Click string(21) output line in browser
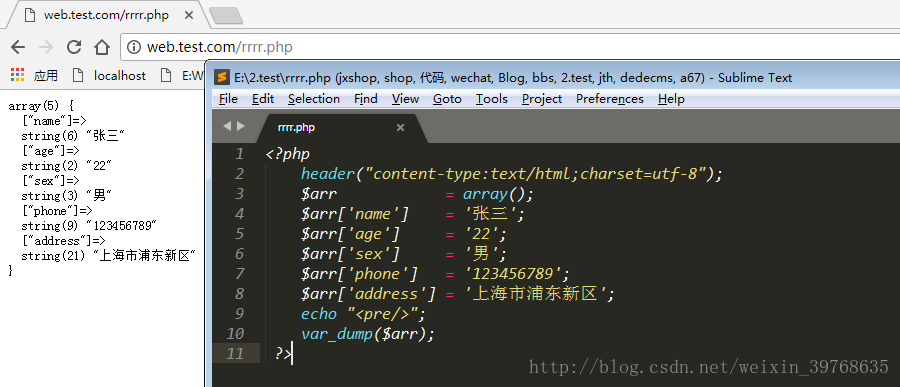 point(109,256)
